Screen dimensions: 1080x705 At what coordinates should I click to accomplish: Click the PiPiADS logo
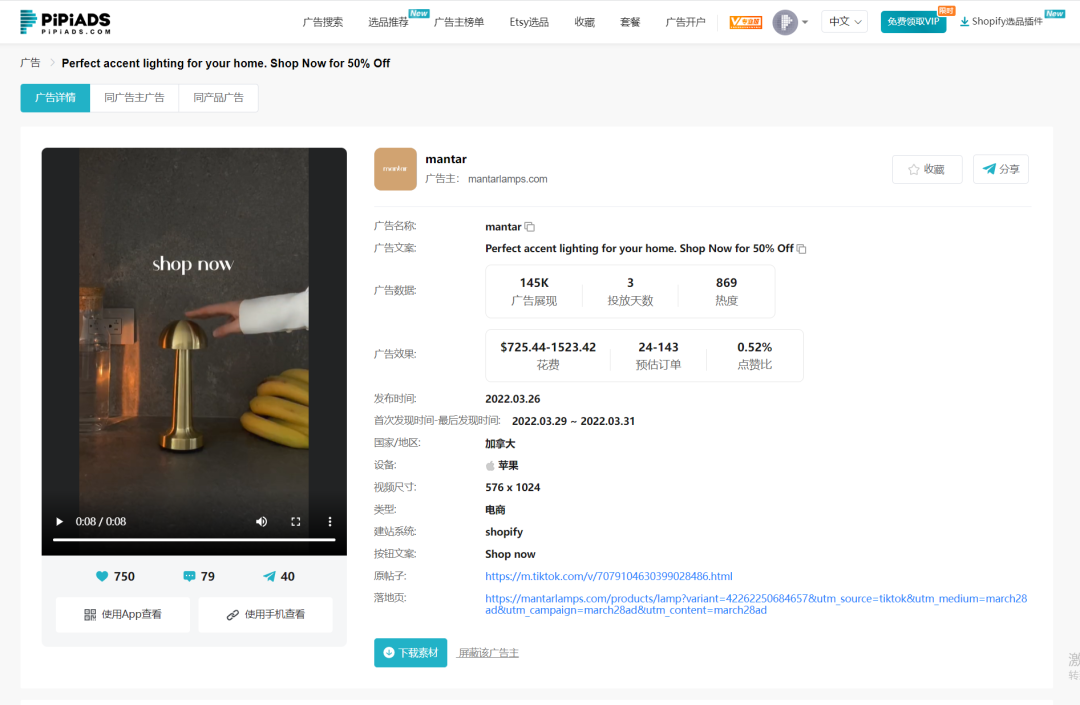coord(65,22)
